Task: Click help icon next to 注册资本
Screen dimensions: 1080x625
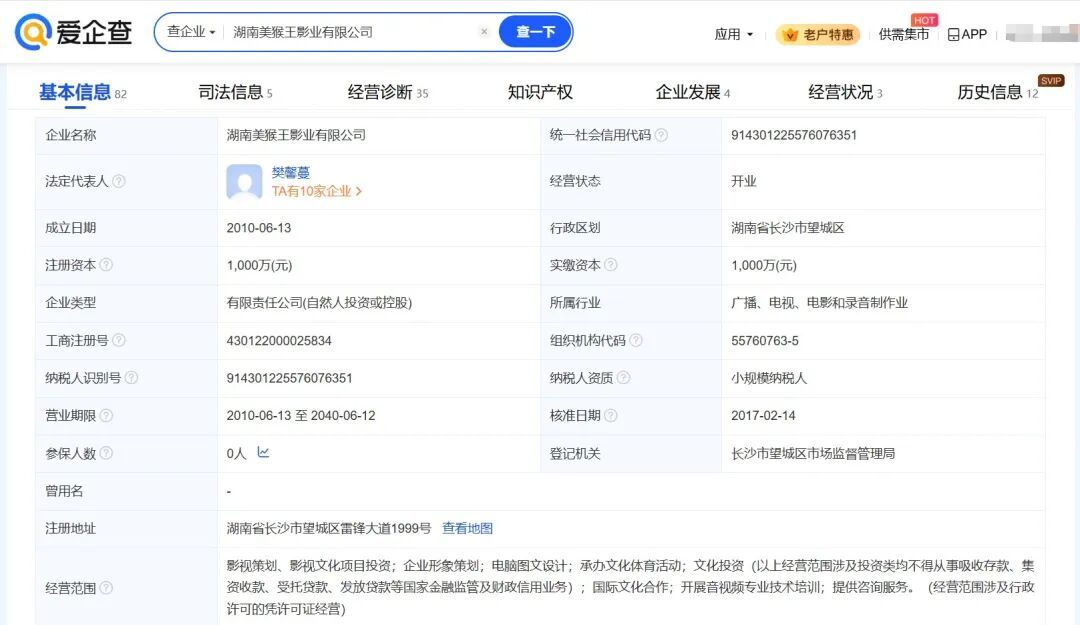Action: click(x=106, y=265)
